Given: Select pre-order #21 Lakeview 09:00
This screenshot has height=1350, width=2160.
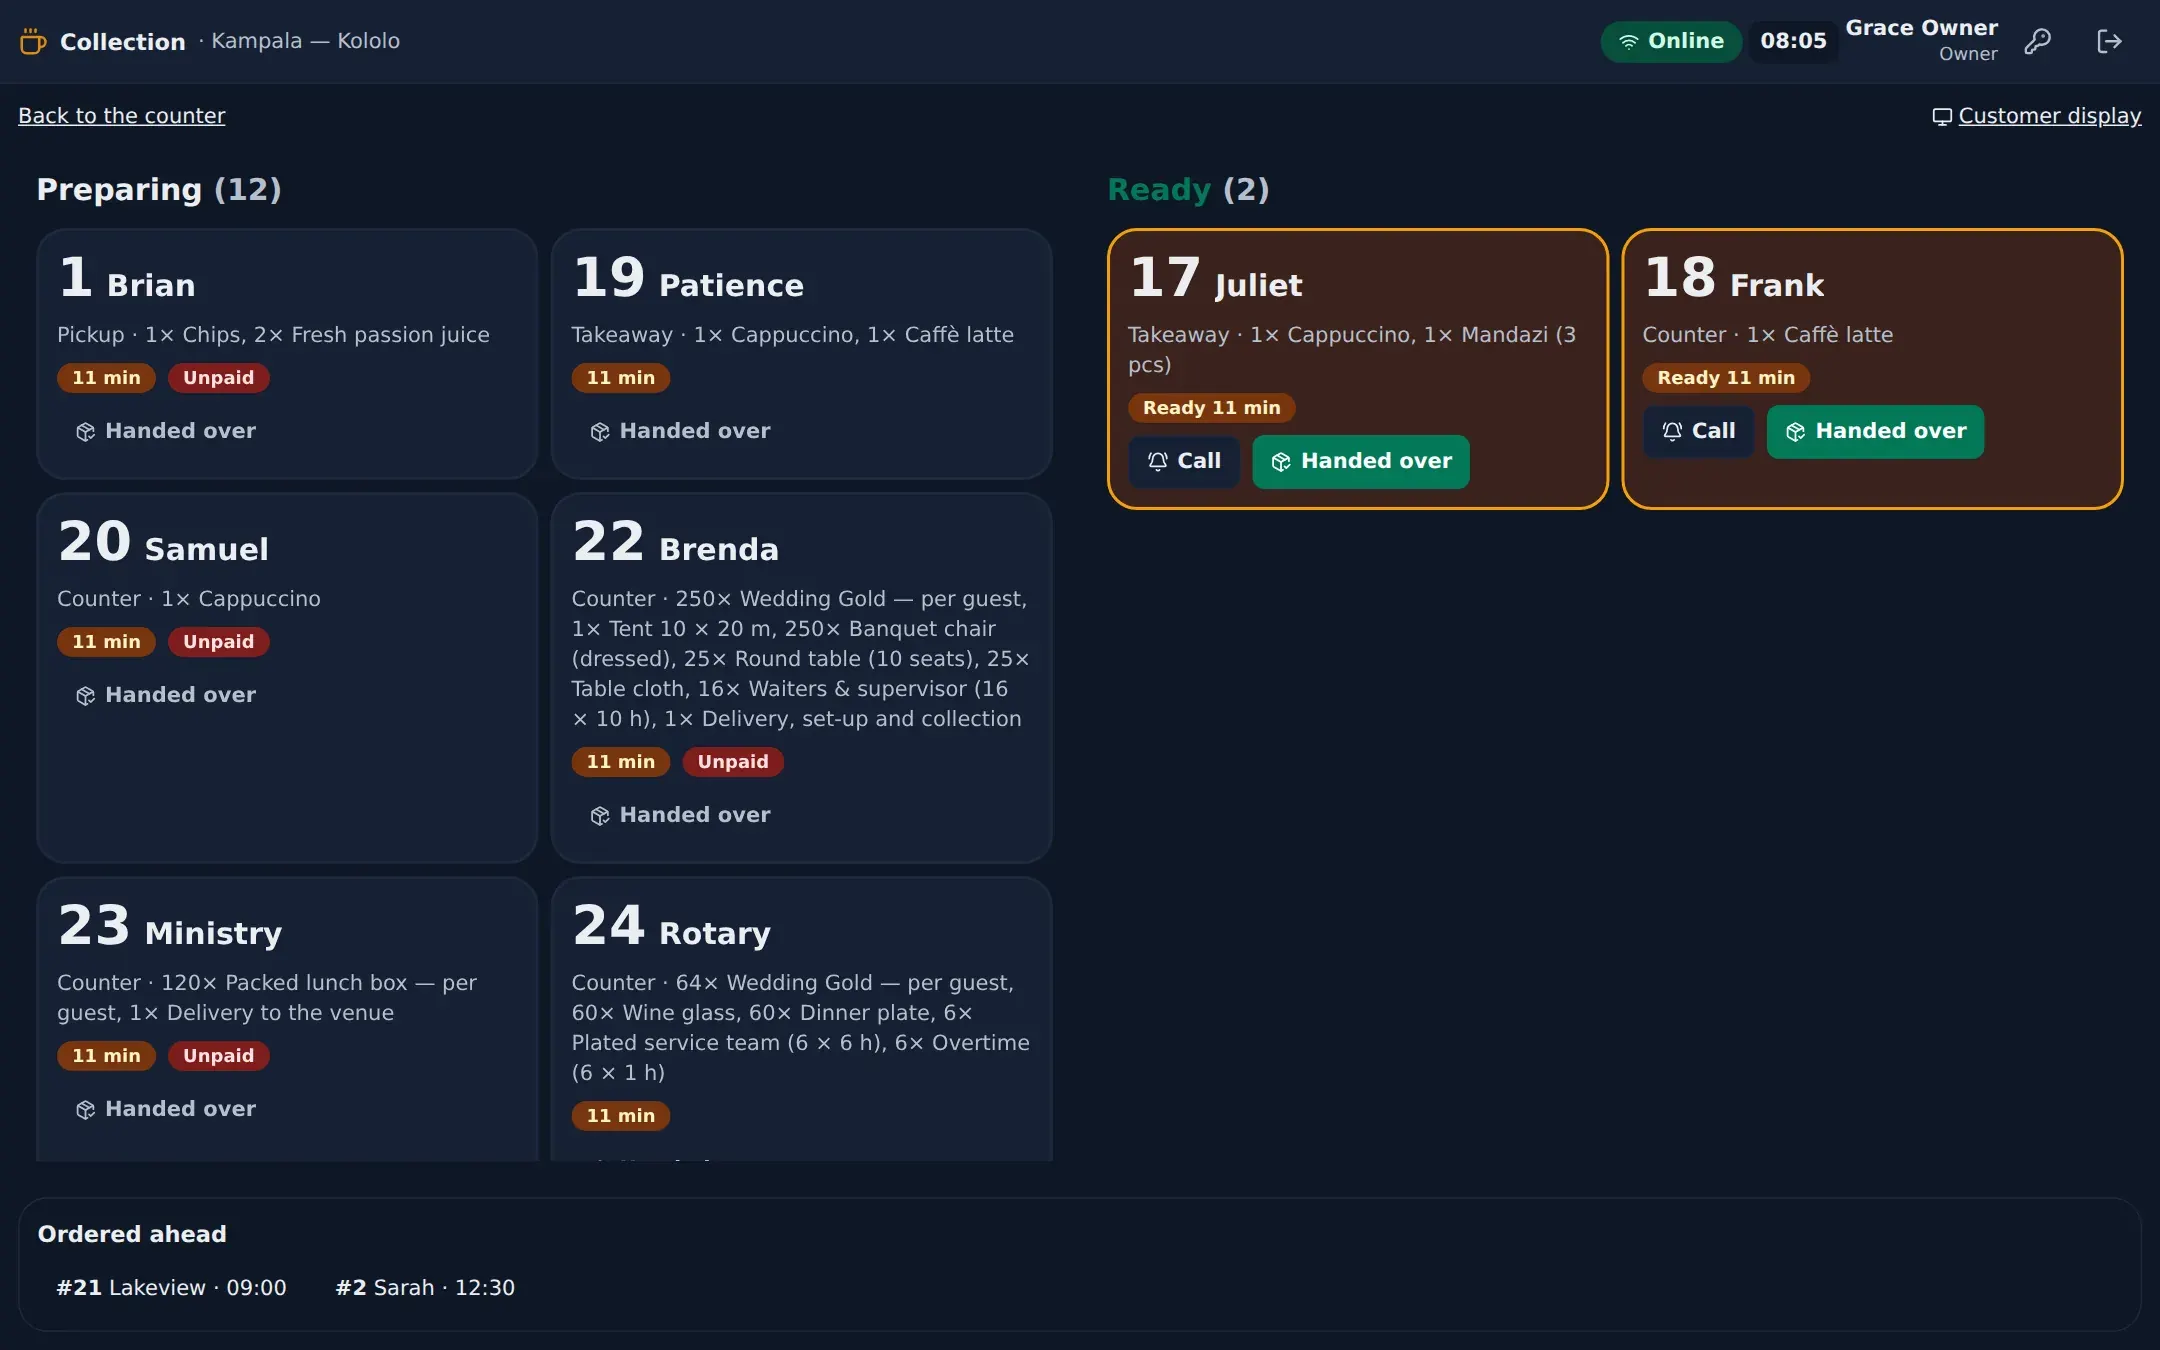Looking at the screenshot, I should (171, 1288).
